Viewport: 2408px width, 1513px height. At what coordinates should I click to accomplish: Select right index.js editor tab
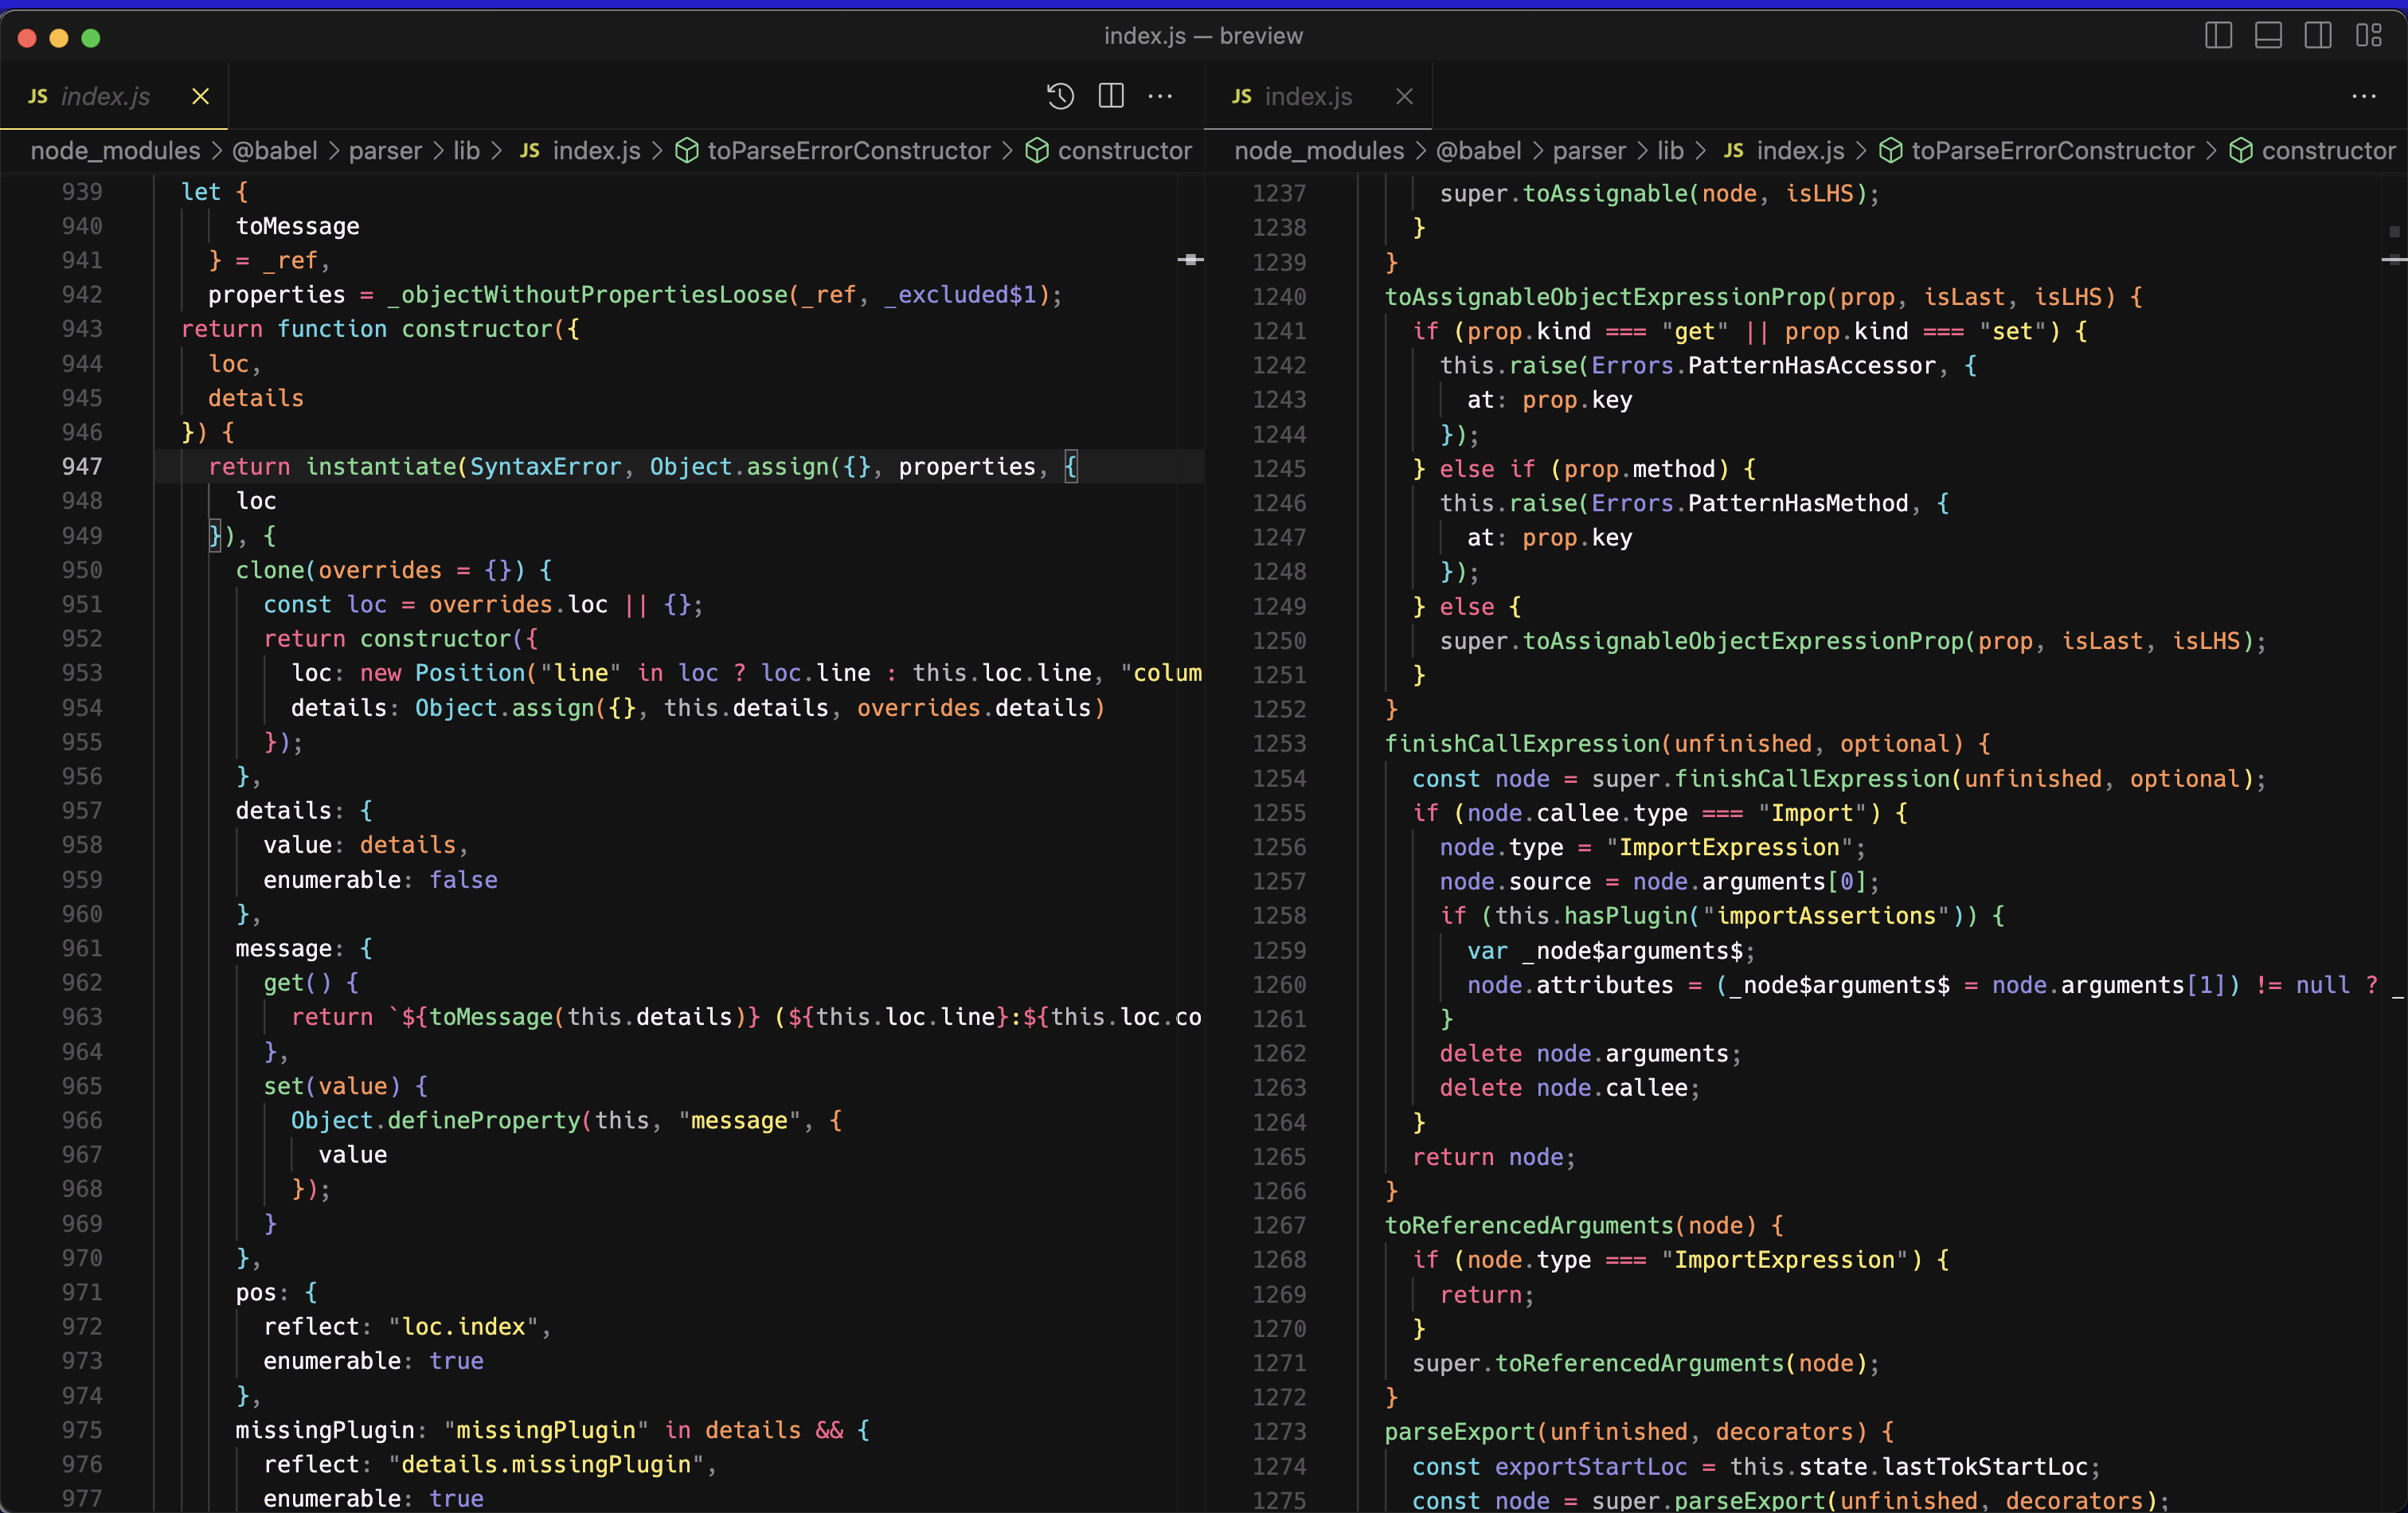pos(1318,96)
